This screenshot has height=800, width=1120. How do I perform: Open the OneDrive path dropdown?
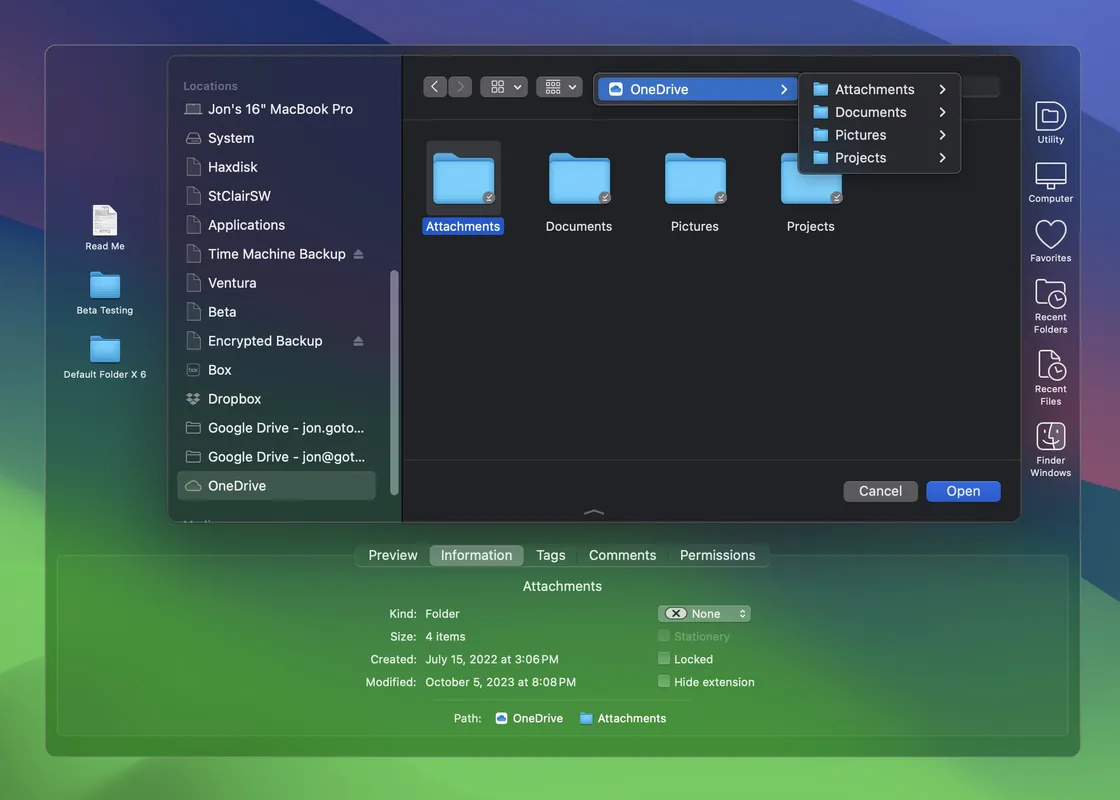tap(697, 88)
